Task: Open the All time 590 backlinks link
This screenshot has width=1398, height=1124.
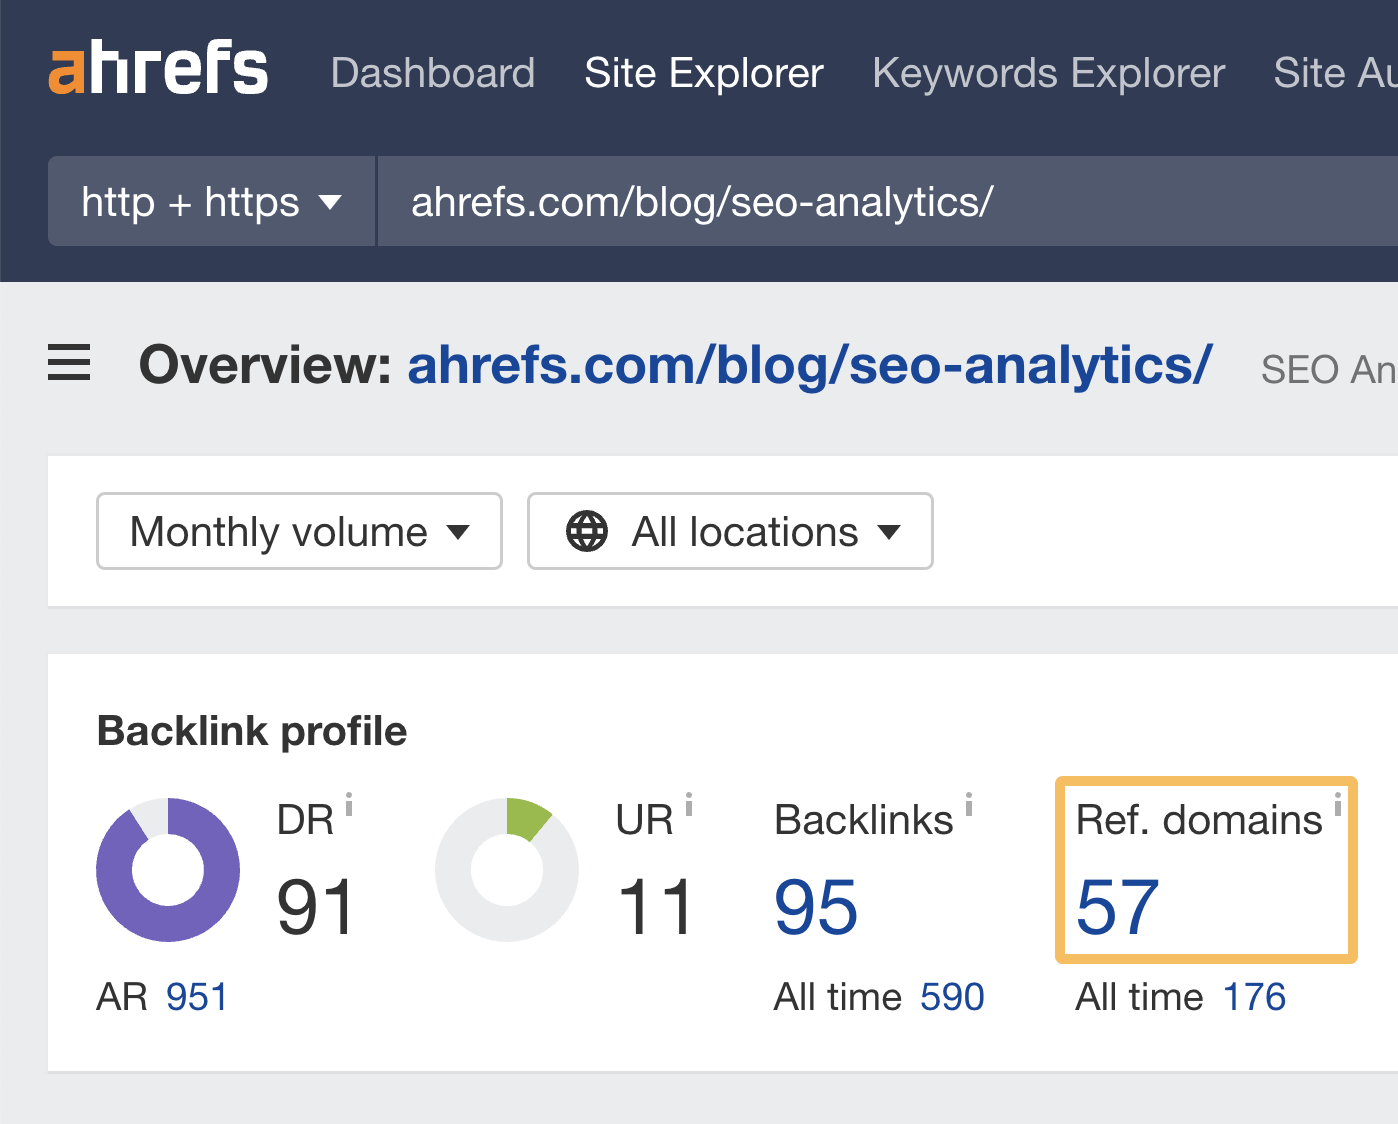Action: click(x=951, y=996)
